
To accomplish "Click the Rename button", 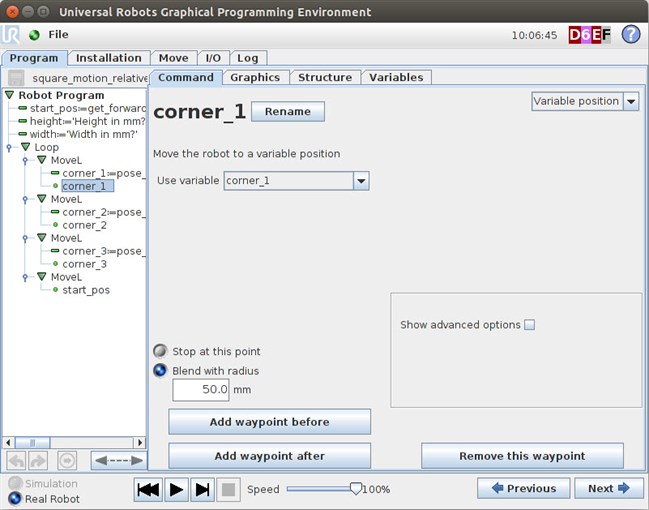I will tap(288, 111).
